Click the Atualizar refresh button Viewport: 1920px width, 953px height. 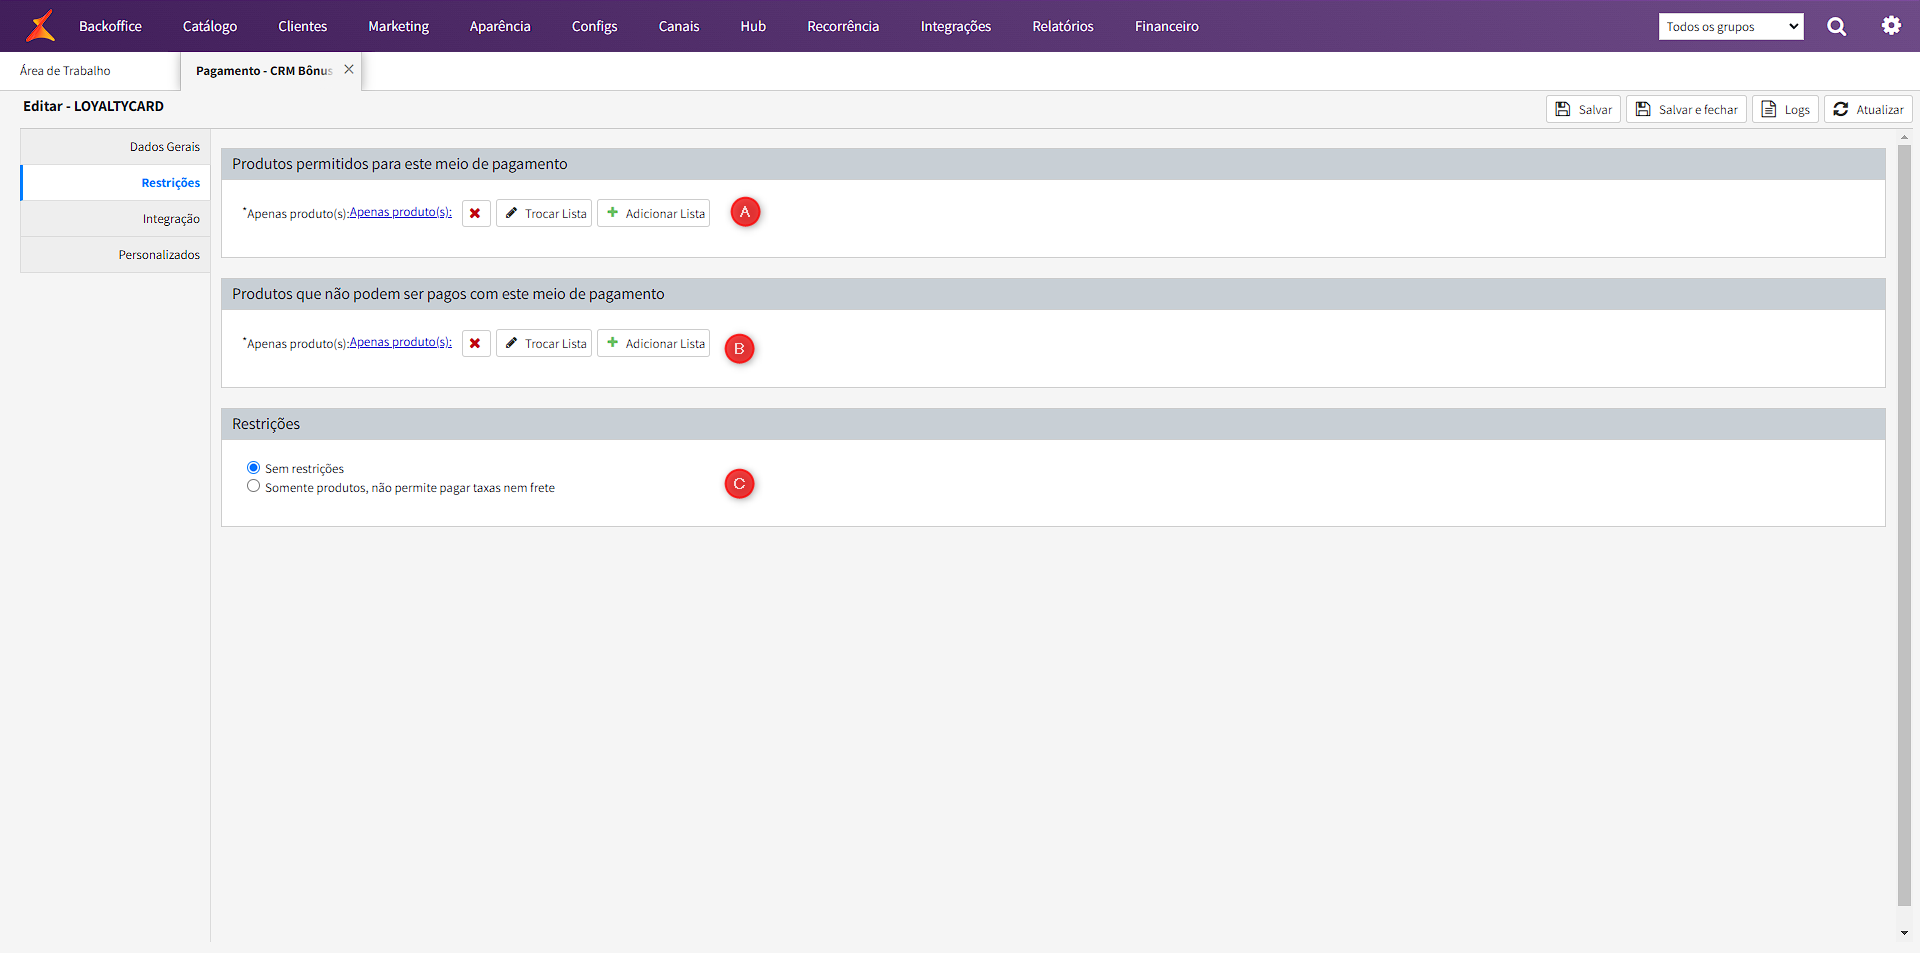pos(1868,109)
